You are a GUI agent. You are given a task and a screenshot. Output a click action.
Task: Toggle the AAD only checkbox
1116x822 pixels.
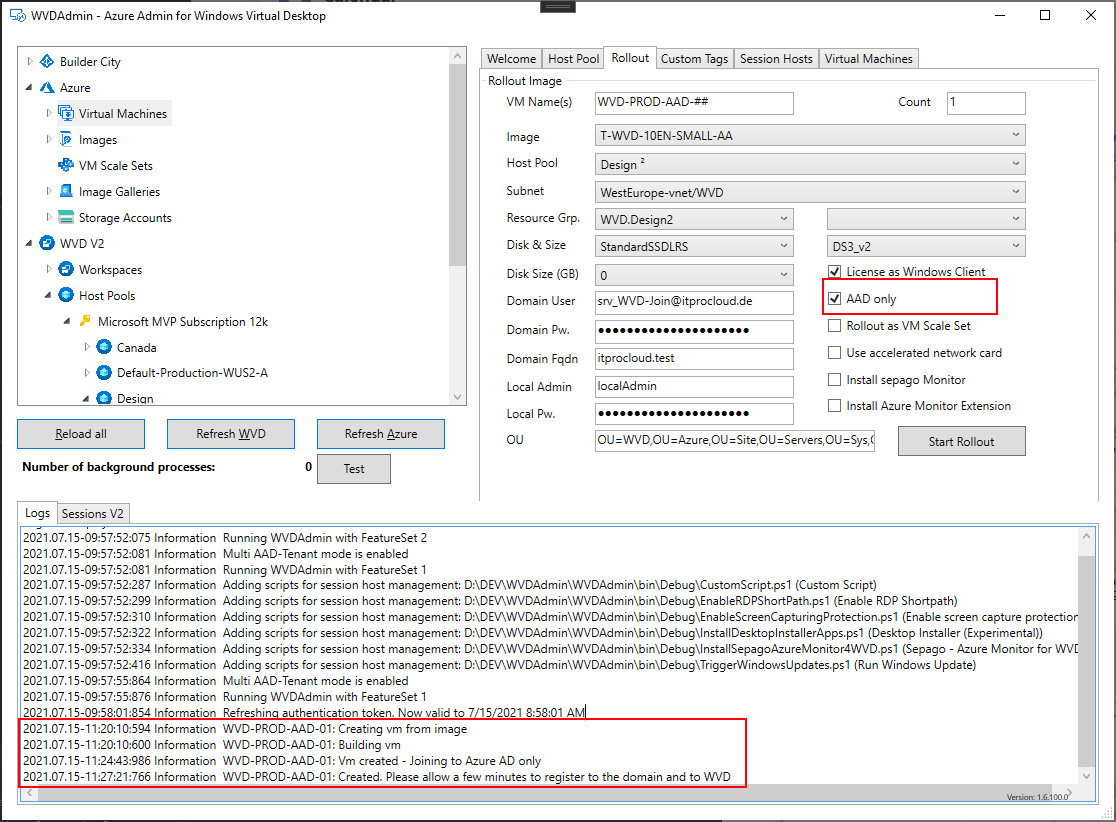[x=834, y=298]
